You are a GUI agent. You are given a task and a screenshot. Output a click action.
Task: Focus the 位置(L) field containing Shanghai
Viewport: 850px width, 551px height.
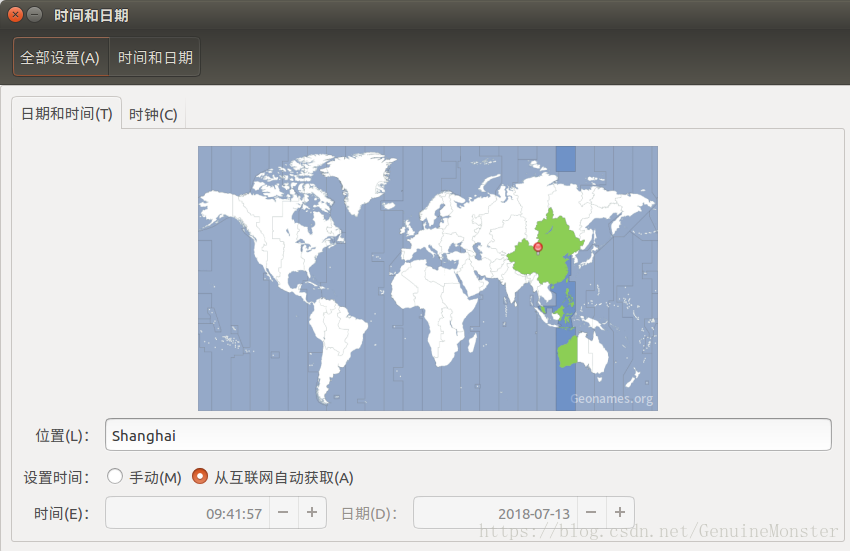point(468,435)
